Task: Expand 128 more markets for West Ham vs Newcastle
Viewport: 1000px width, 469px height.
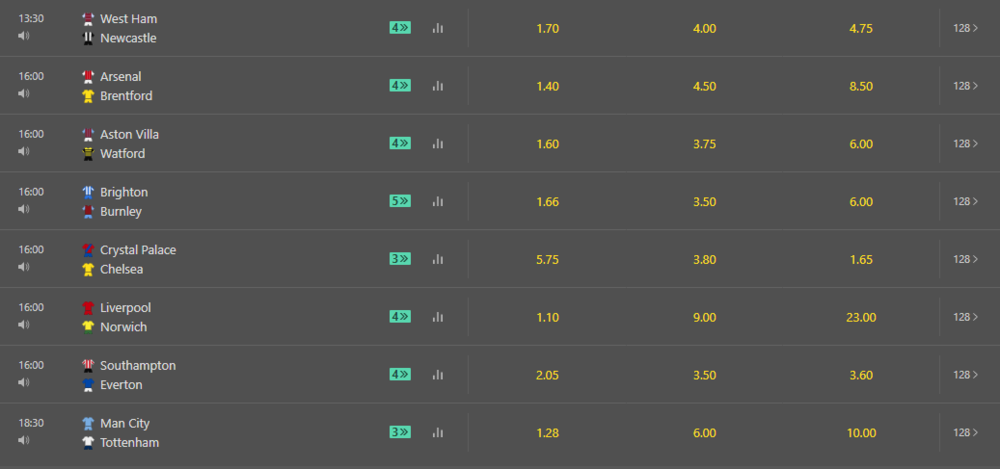Action: [966, 28]
